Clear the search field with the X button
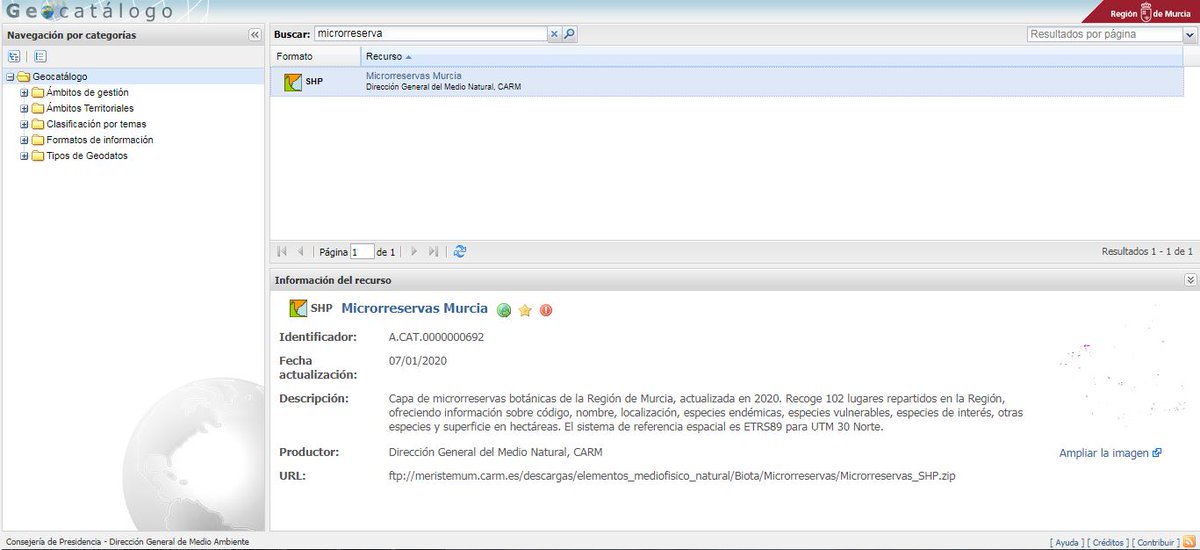This screenshot has height=550, width=1200. coord(555,34)
